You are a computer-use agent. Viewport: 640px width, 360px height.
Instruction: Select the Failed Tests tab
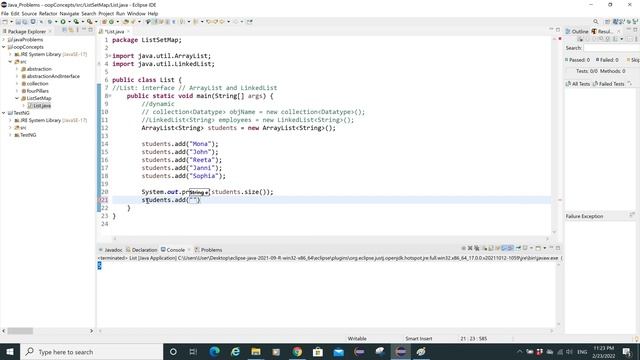point(609,84)
